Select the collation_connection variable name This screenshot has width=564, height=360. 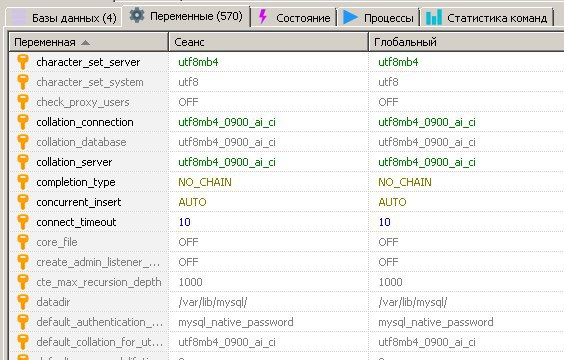pos(85,122)
